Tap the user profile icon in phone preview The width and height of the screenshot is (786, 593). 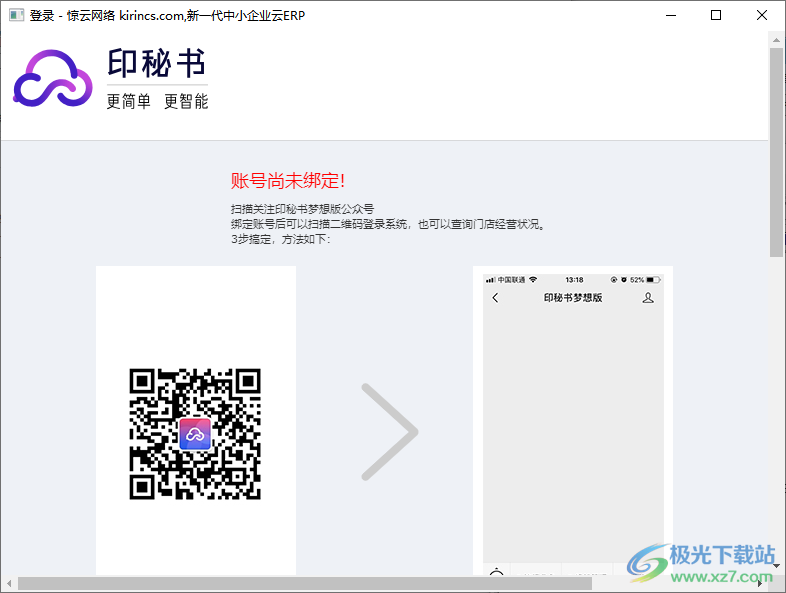tap(648, 298)
